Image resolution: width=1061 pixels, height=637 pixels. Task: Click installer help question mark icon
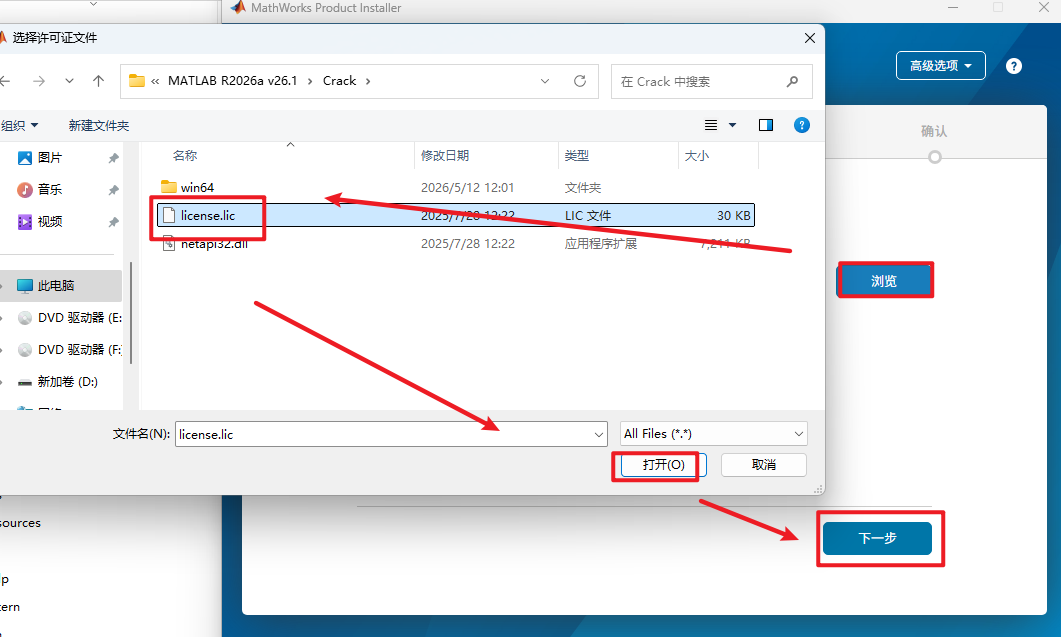tap(1014, 66)
